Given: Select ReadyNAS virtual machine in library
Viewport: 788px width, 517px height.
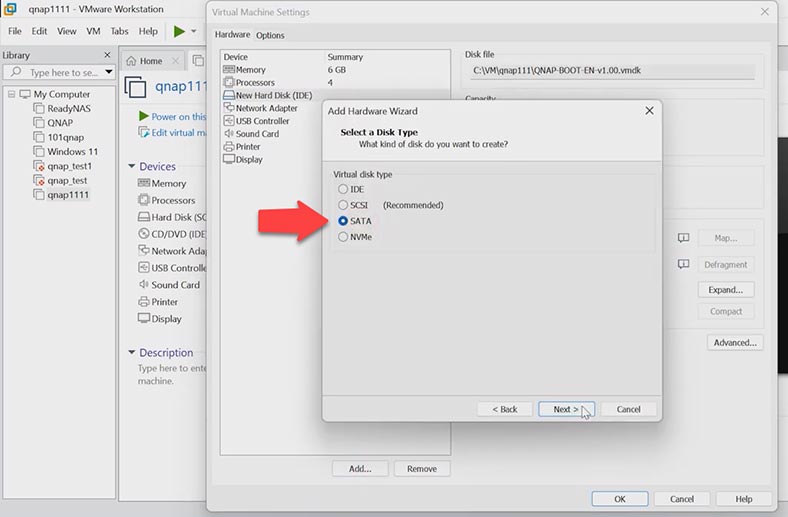Looking at the screenshot, I should [x=62, y=108].
